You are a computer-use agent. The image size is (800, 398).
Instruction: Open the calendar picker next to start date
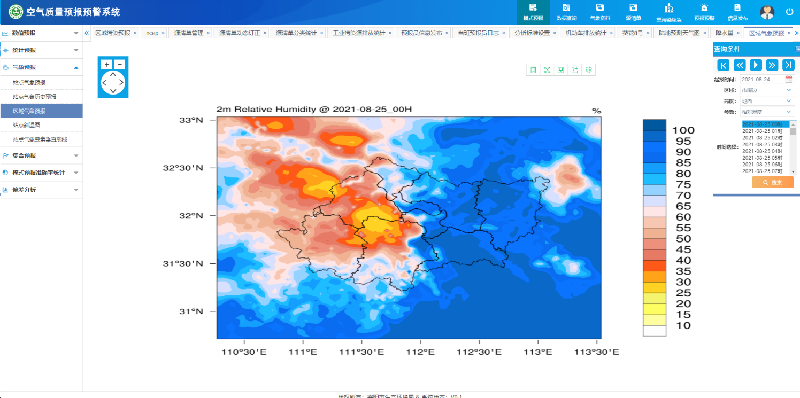tap(788, 79)
